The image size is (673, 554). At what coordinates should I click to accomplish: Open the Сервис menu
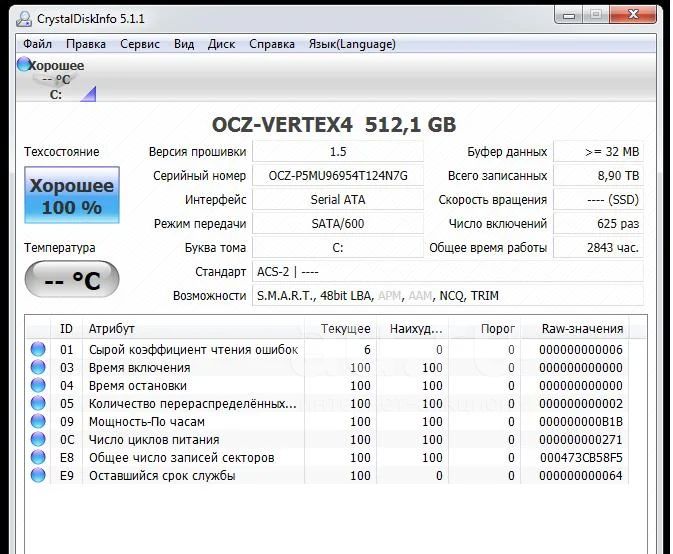[x=139, y=44]
